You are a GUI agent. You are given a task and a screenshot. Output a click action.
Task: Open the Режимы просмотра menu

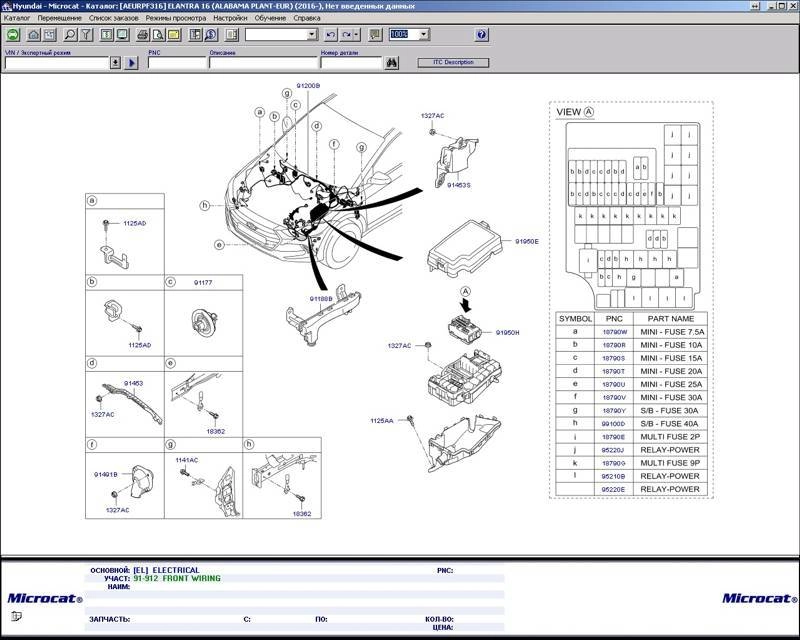coord(176,18)
